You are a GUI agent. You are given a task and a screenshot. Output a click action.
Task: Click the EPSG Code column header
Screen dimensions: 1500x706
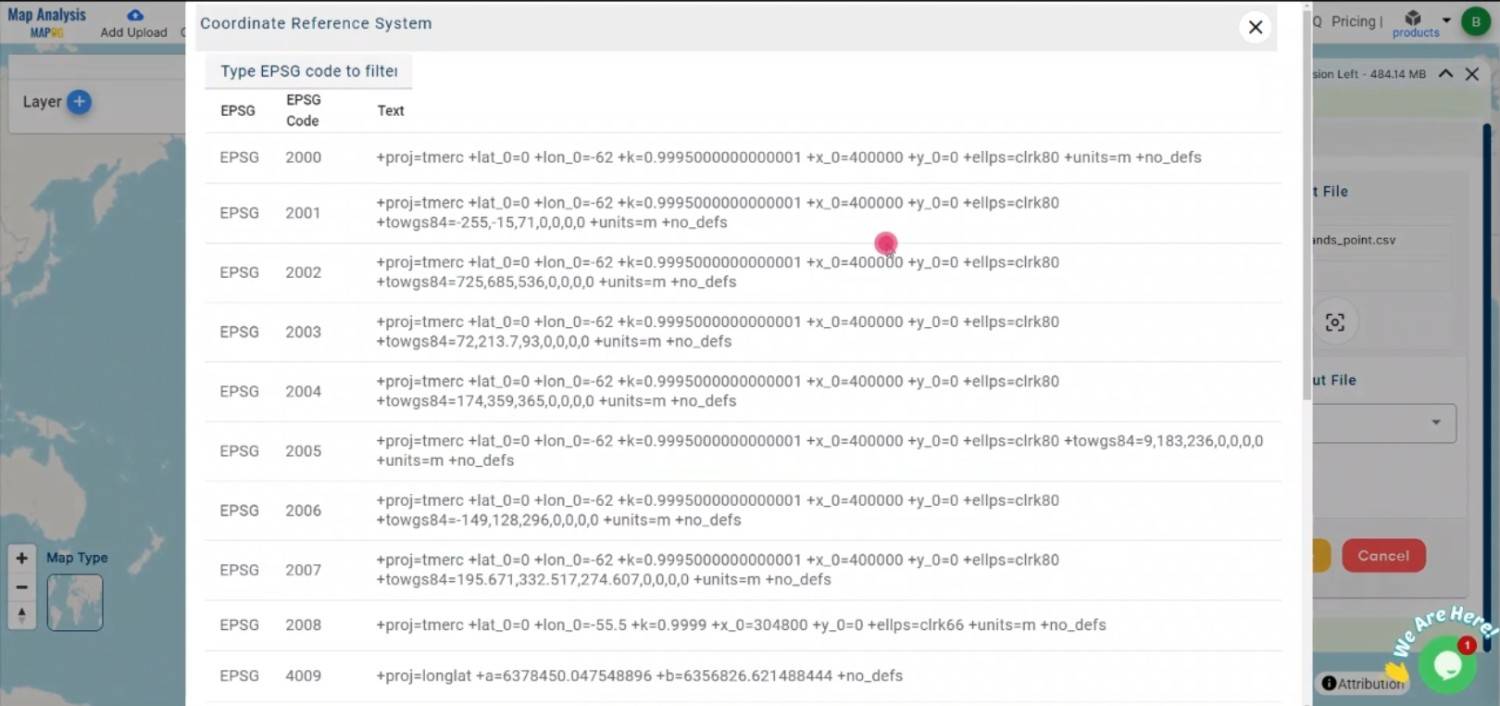(x=303, y=110)
